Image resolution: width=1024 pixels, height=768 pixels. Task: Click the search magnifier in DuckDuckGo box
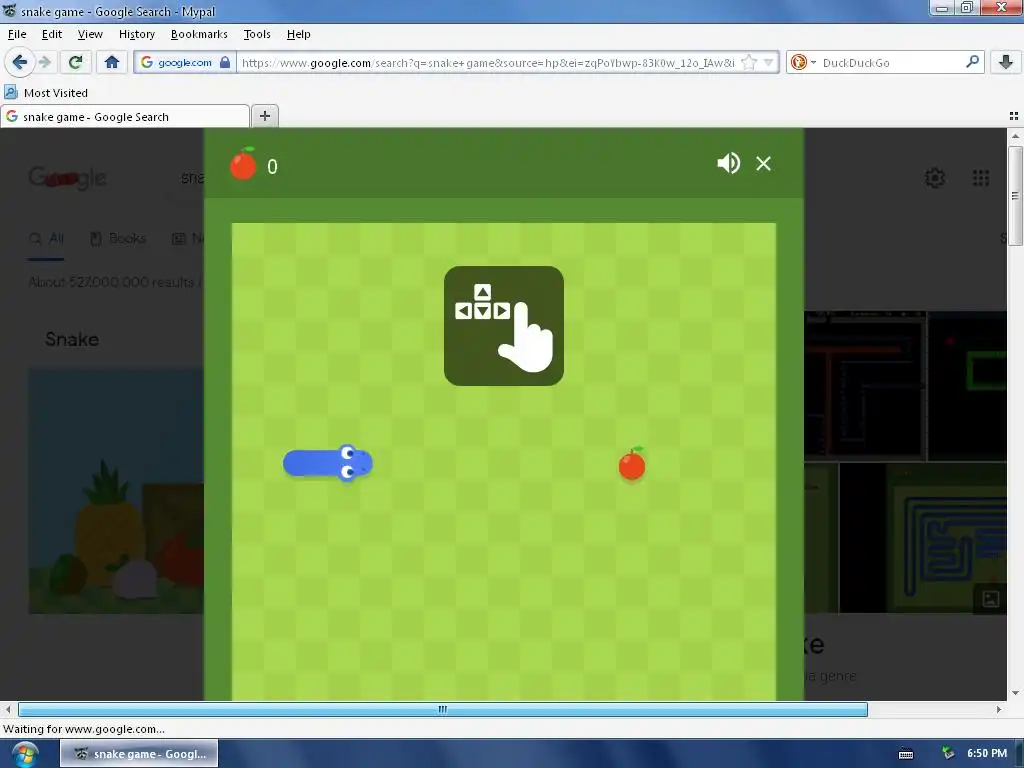tap(972, 62)
